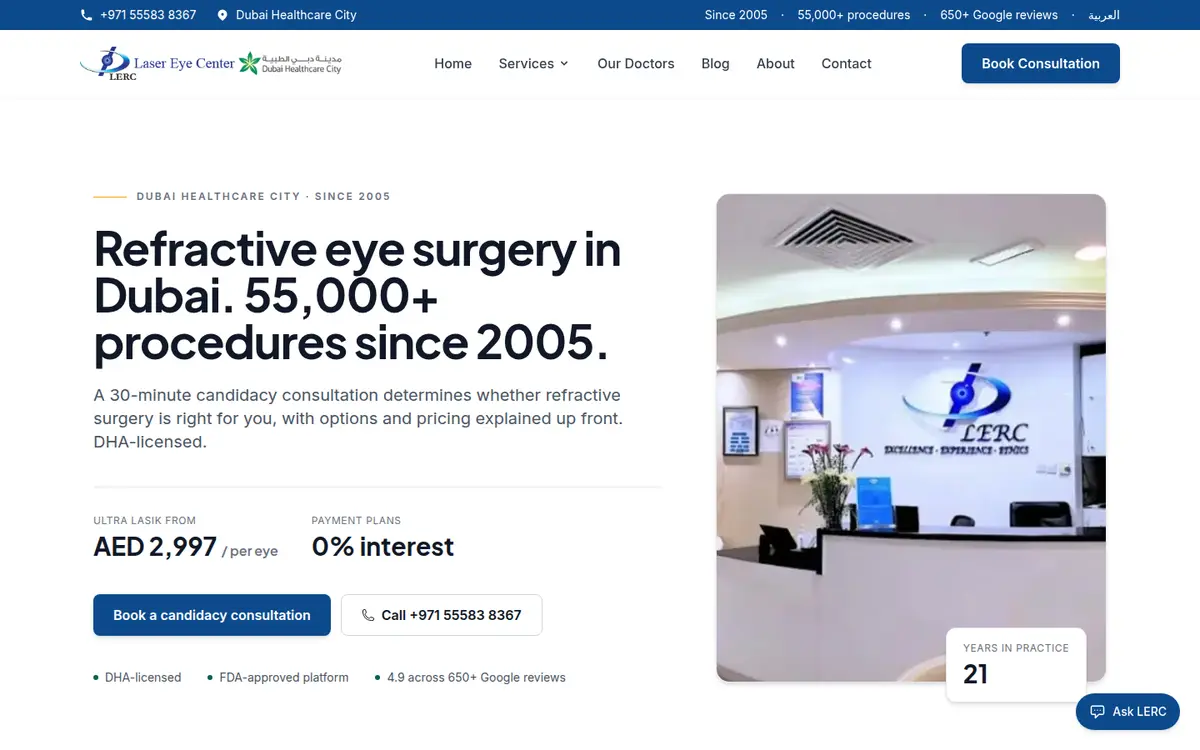Viewport: 1200px width, 750px height.
Task: Go to the Home menu item
Action: click(x=453, y=63)
